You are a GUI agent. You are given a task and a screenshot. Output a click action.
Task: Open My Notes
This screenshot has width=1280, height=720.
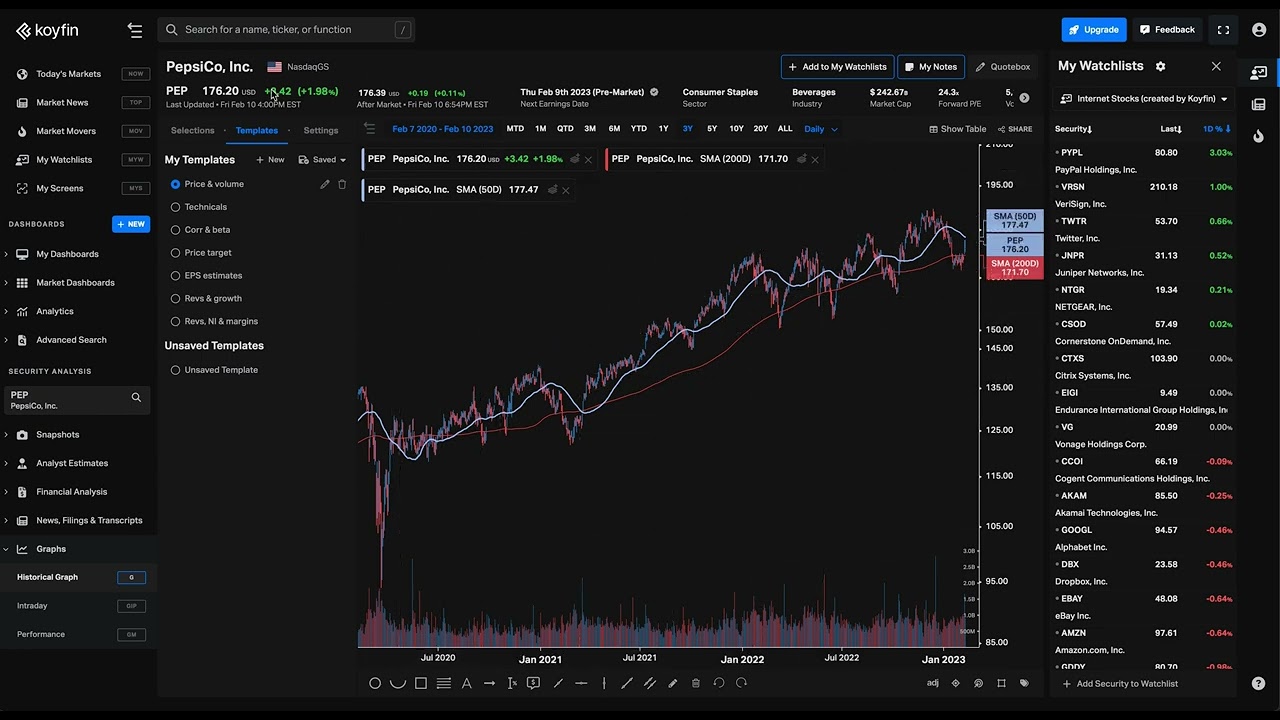coord(930,67)
